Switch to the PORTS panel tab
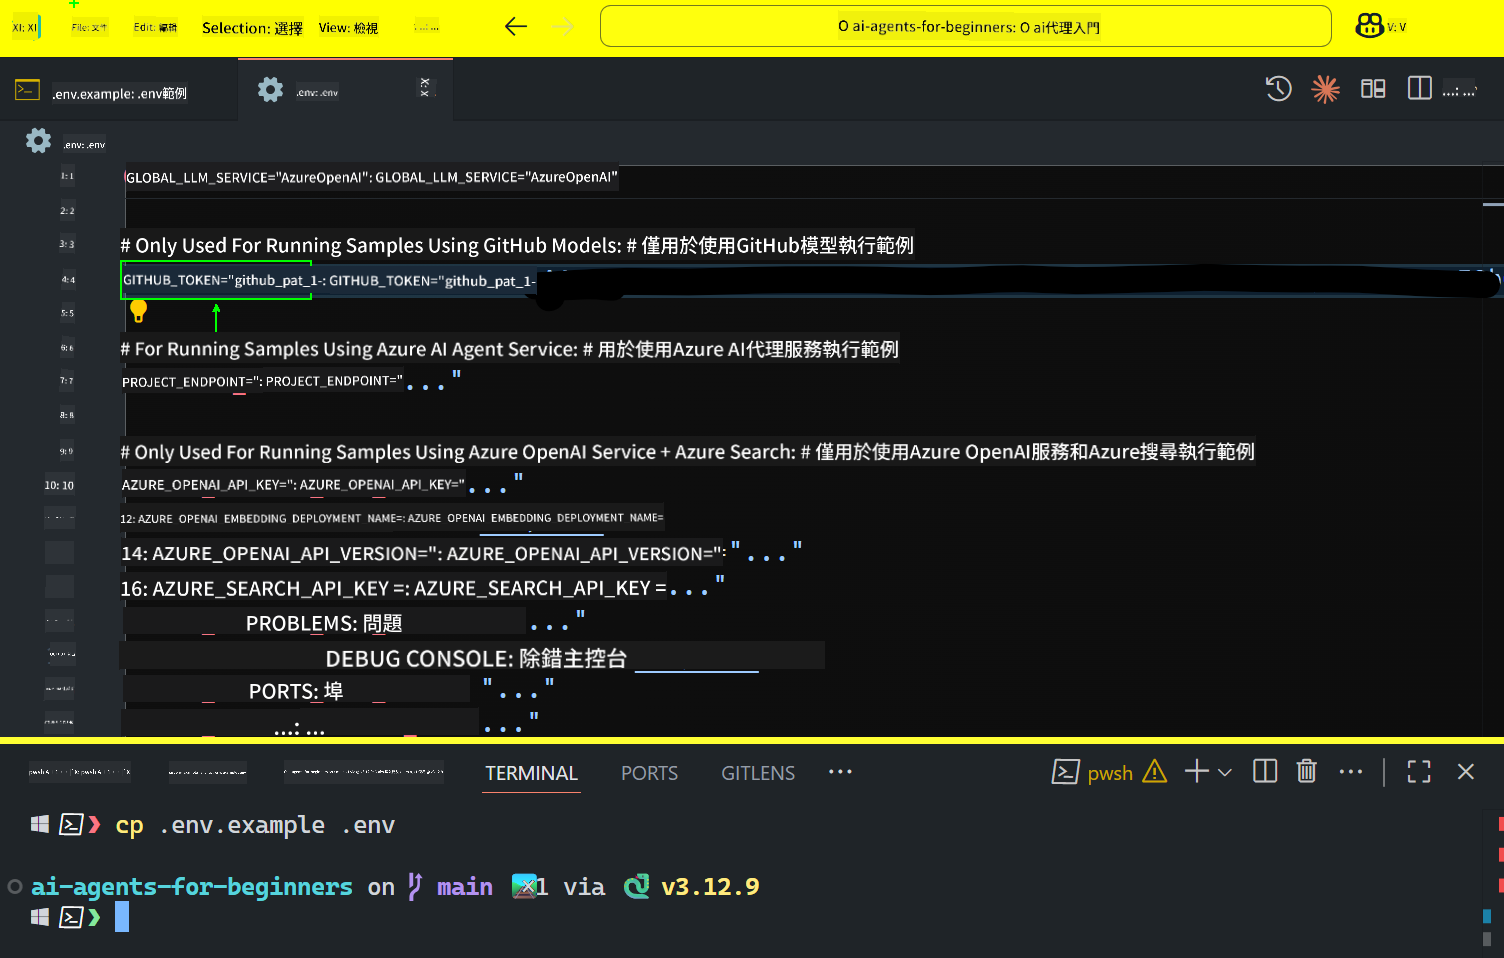1504x958 pixels. tap(649, 773)
